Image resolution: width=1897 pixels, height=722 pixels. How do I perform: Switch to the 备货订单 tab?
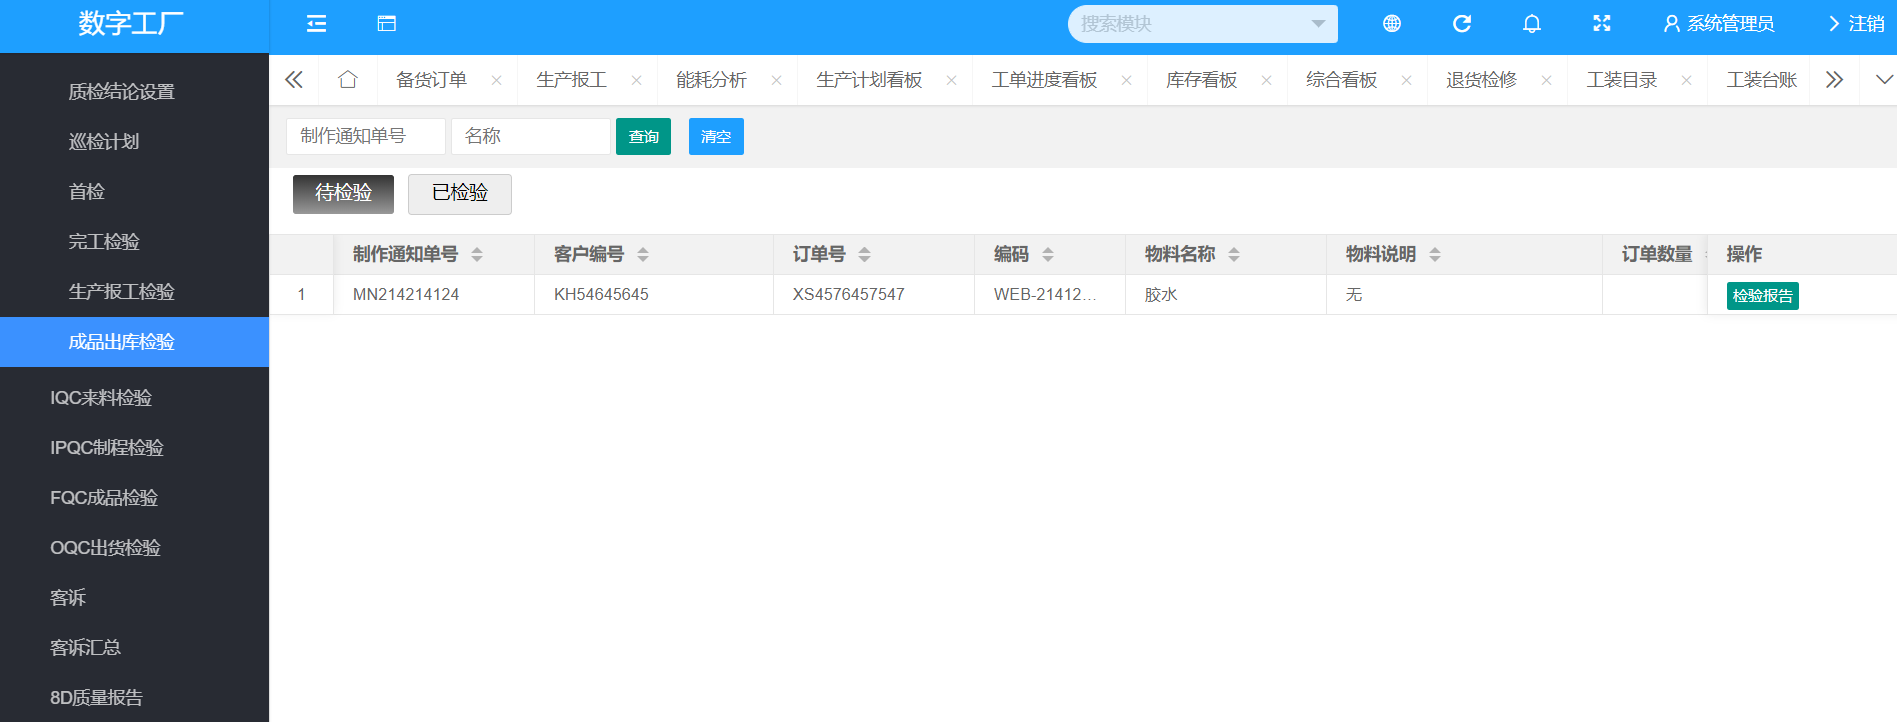point(431,80)
